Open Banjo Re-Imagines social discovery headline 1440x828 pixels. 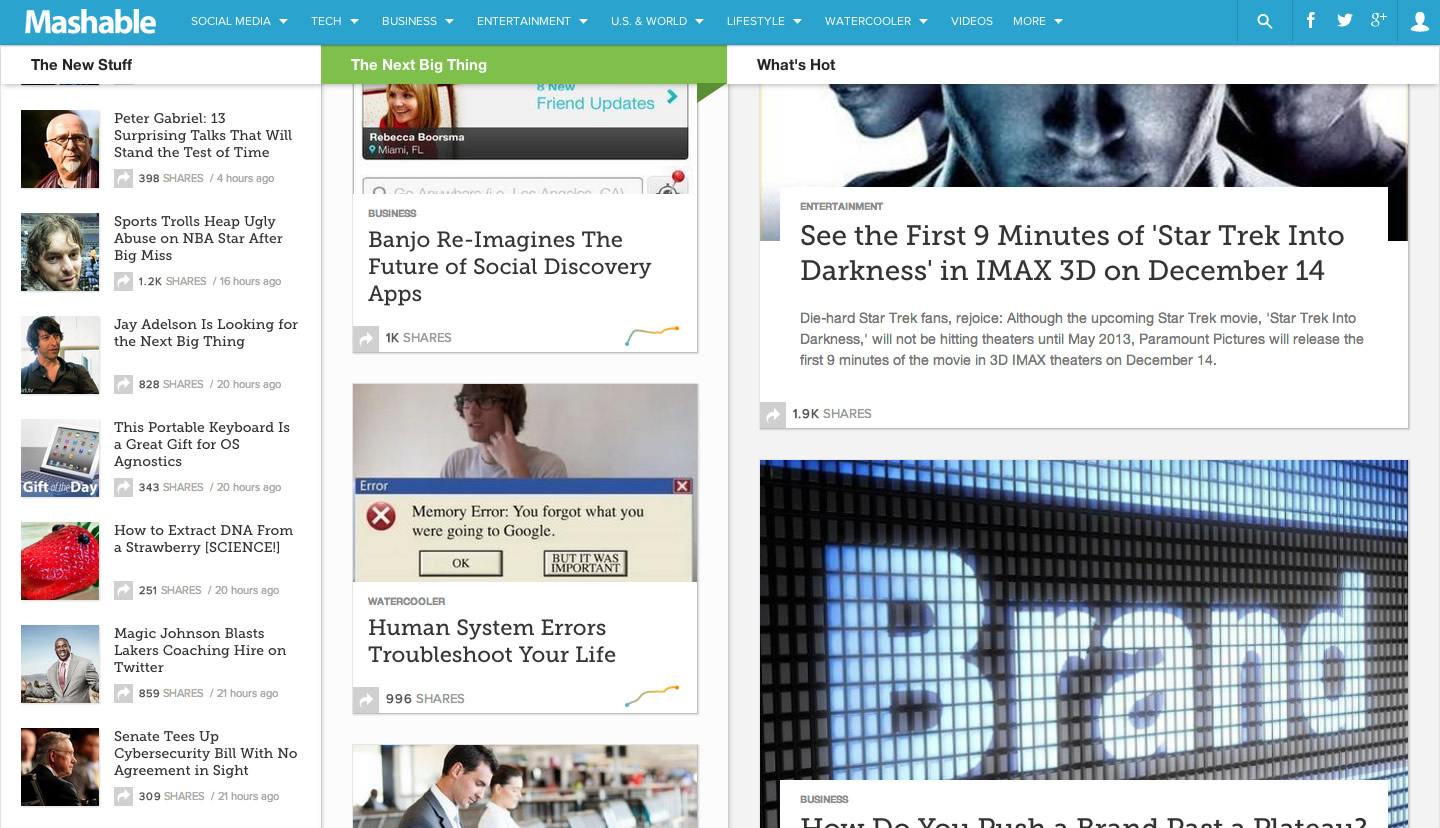pos(509,267)
